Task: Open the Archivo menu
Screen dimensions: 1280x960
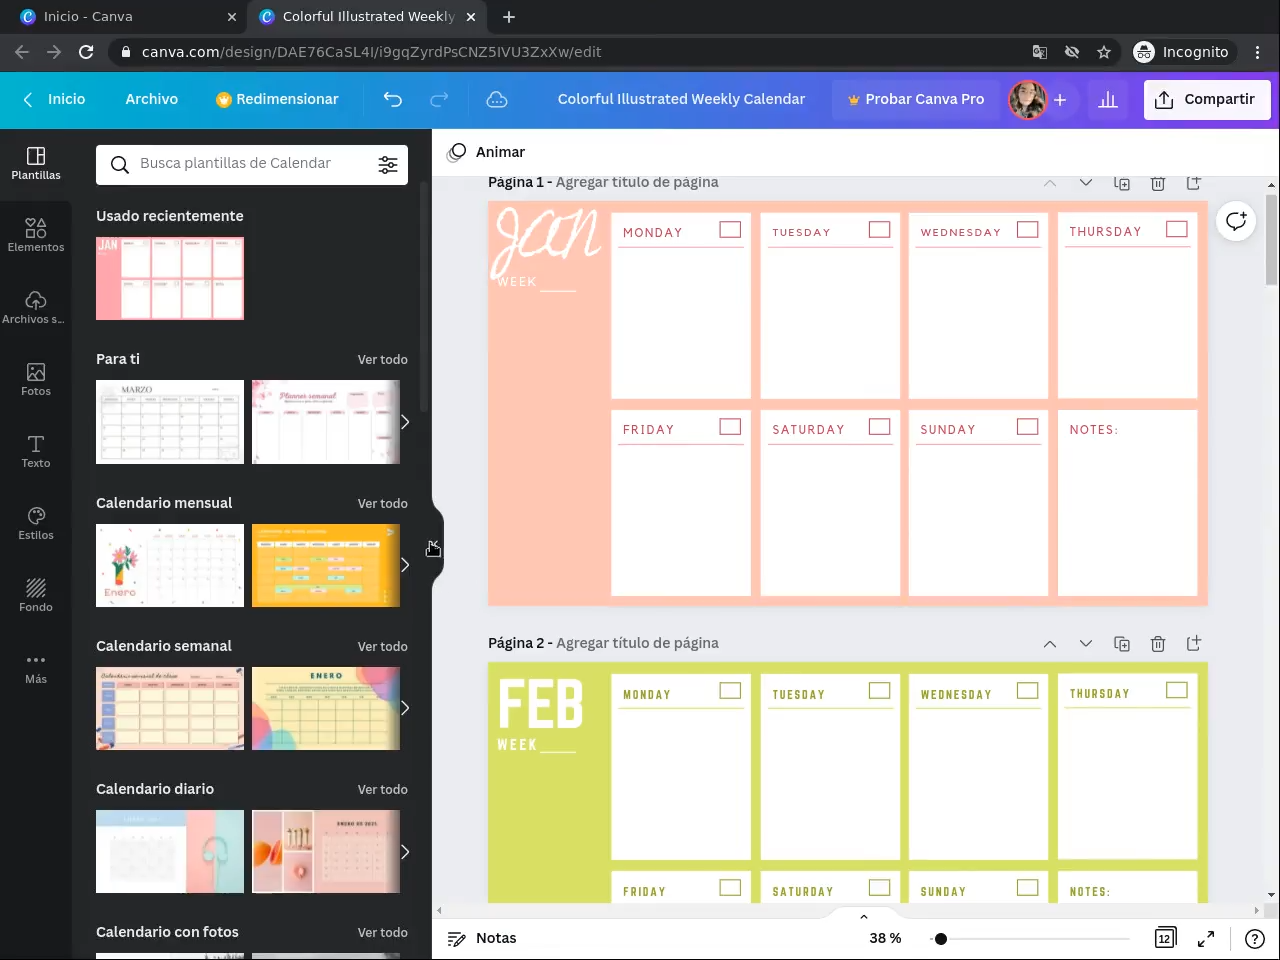Action: click(152, 99)
